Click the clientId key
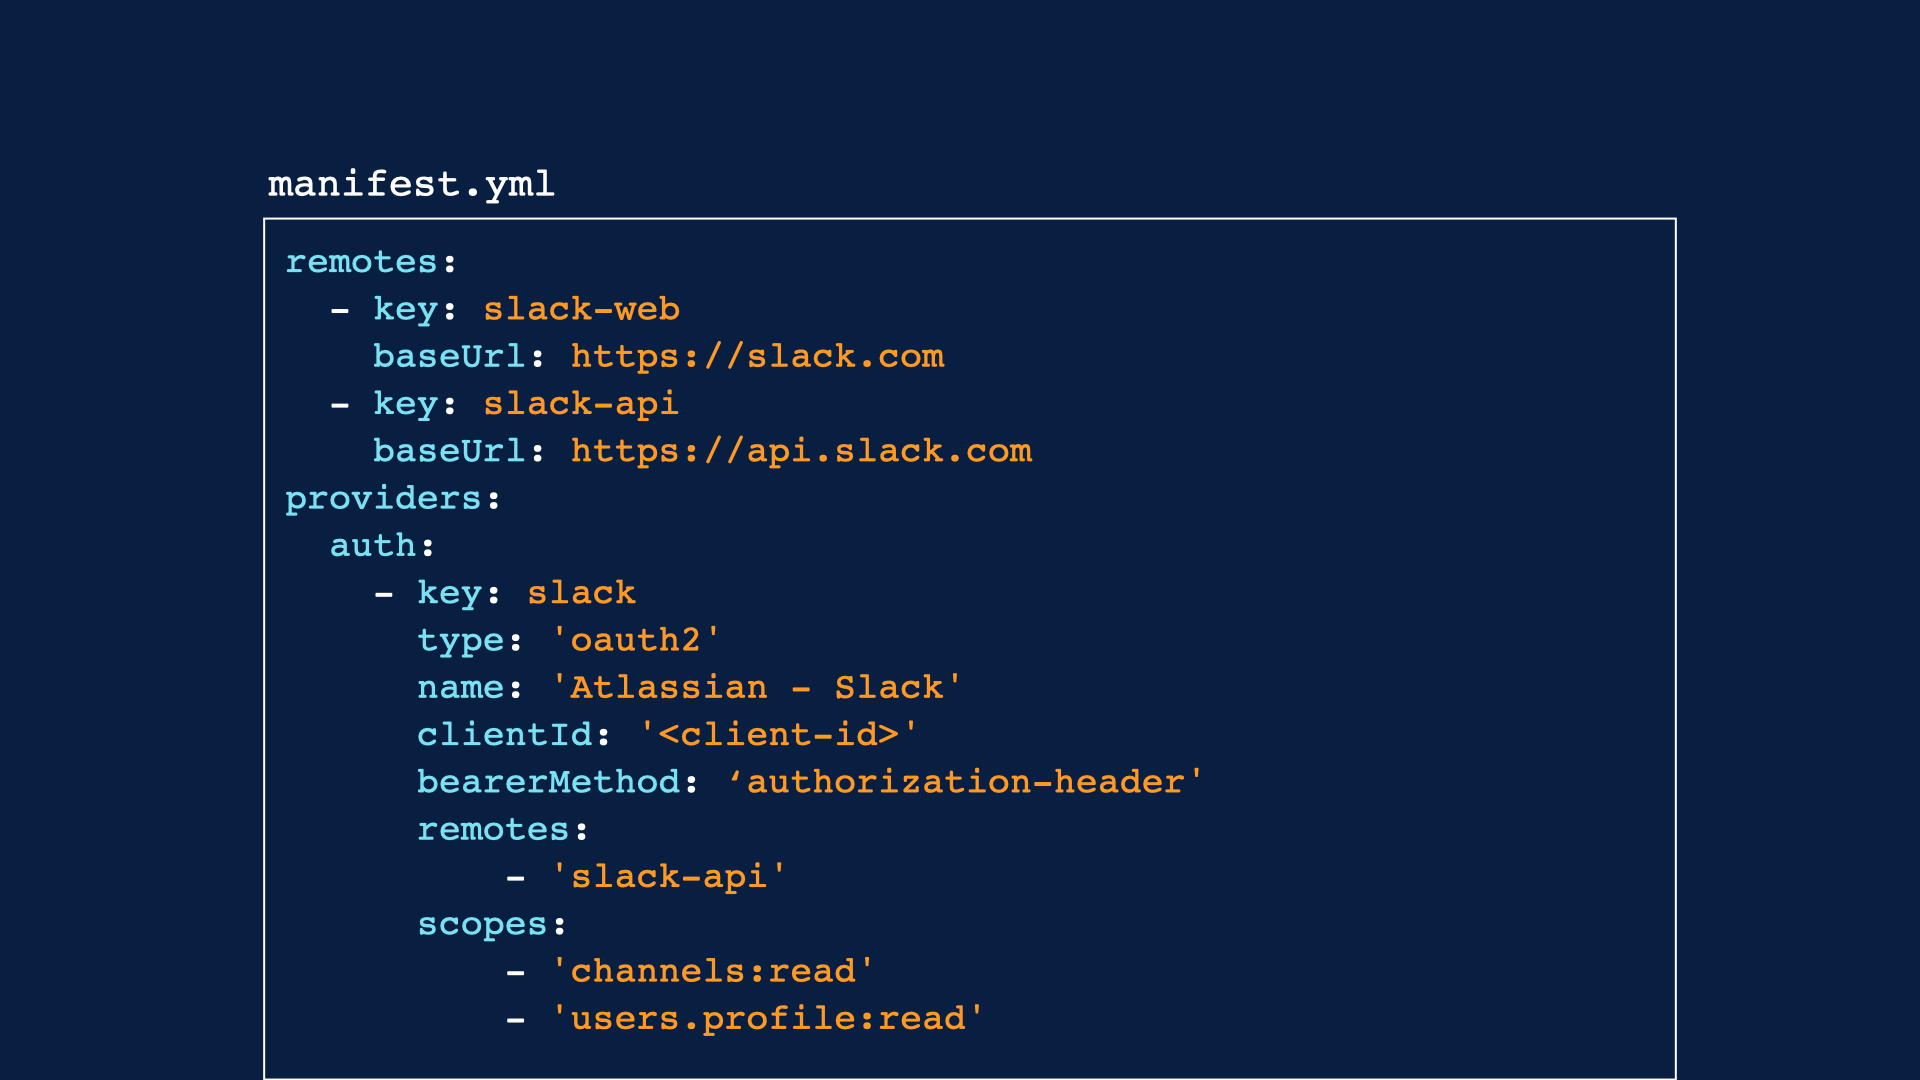This screenshot has height=1080, width=1920. (504, 735)
